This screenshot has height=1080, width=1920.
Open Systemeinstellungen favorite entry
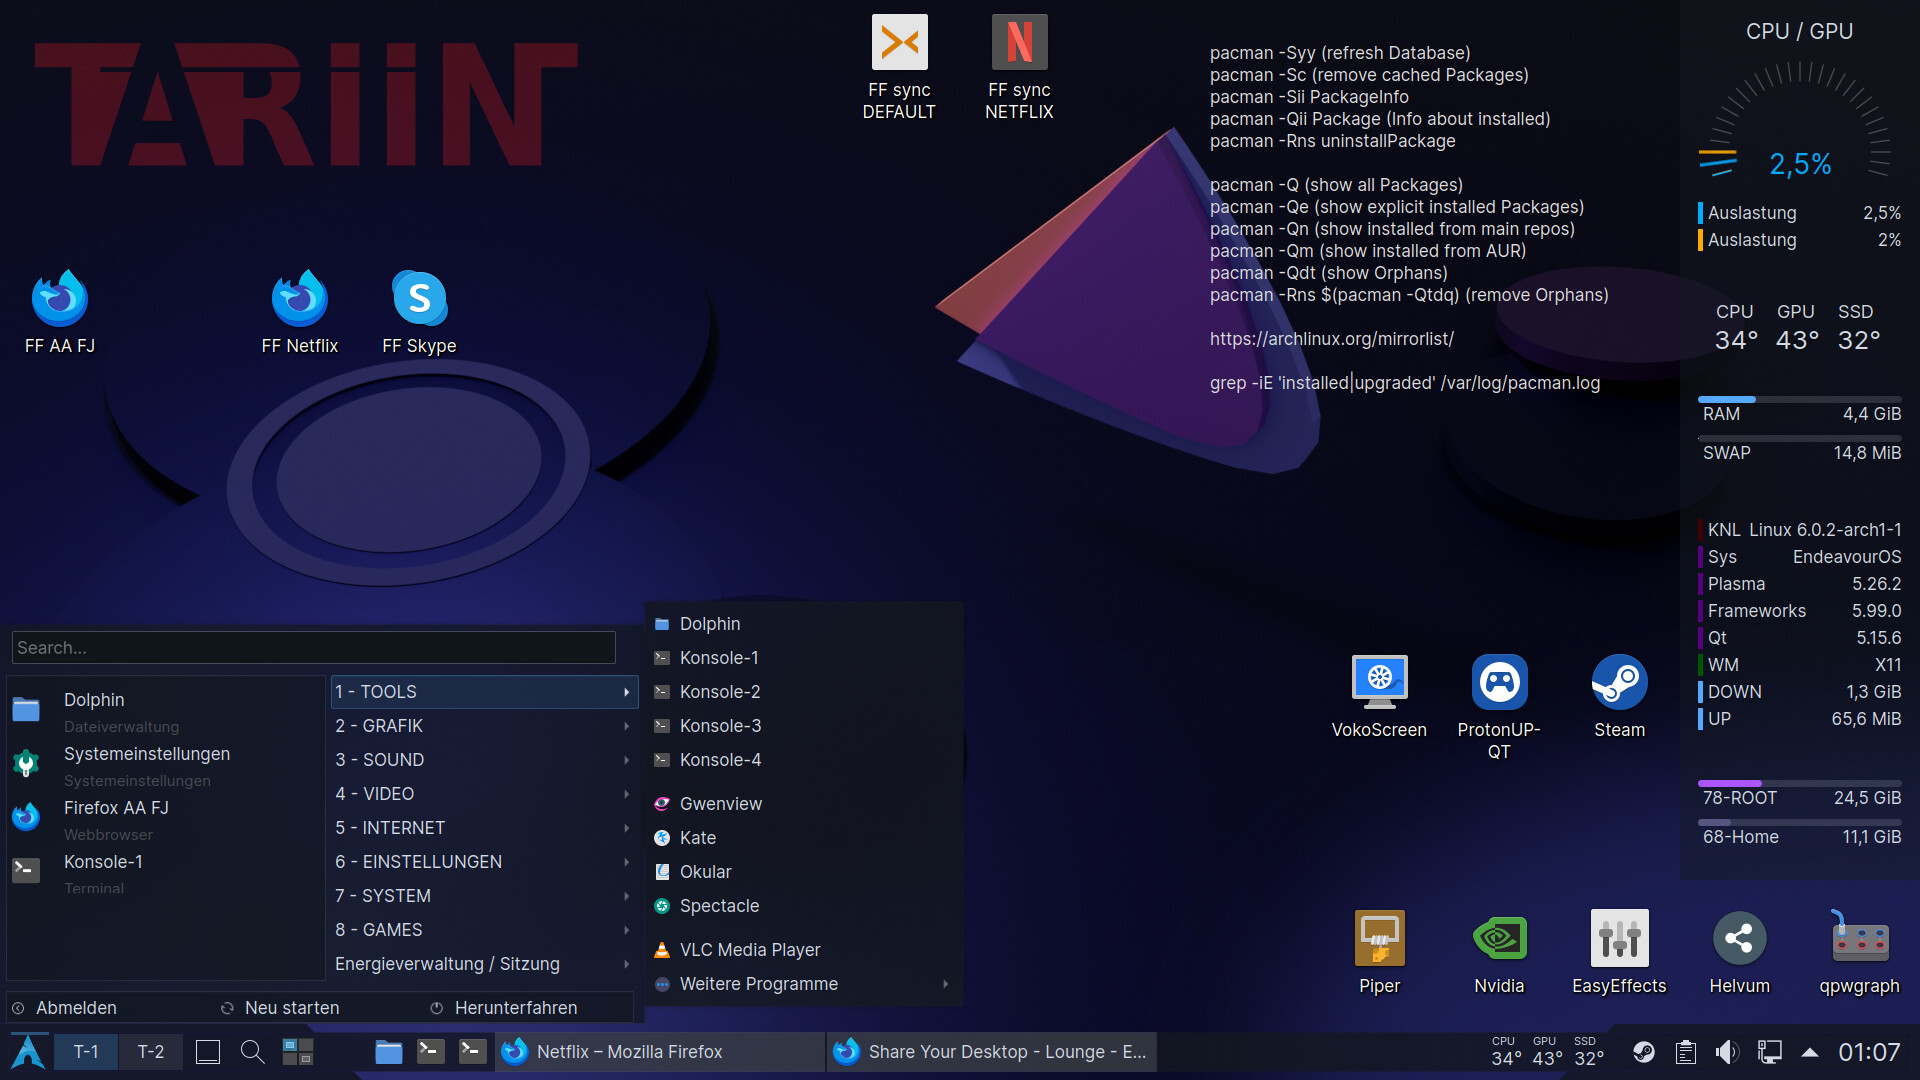[165, 765]
